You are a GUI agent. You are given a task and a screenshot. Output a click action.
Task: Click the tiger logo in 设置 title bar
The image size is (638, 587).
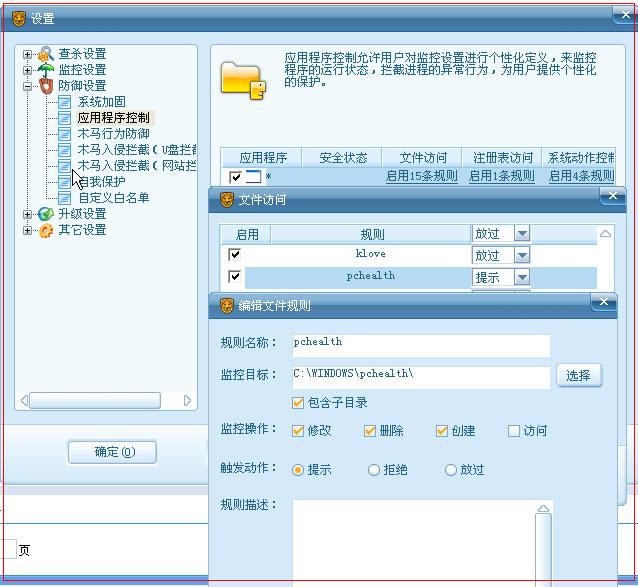pyautogui.click(x=19, y=19)
